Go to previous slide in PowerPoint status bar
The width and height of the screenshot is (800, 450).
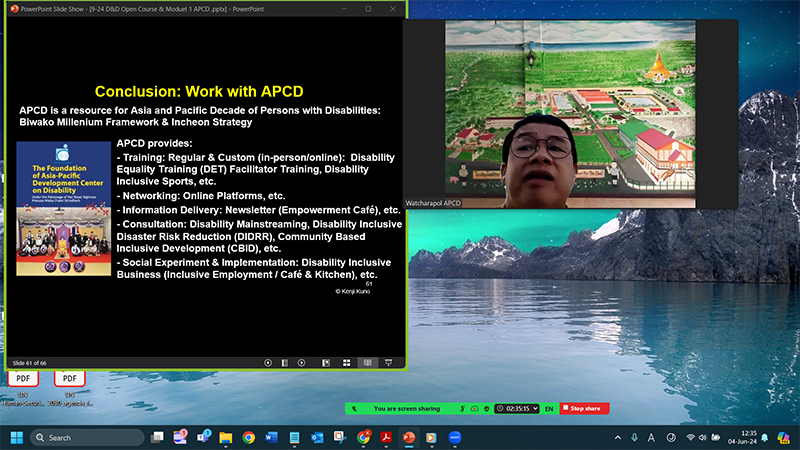[268, 363]
